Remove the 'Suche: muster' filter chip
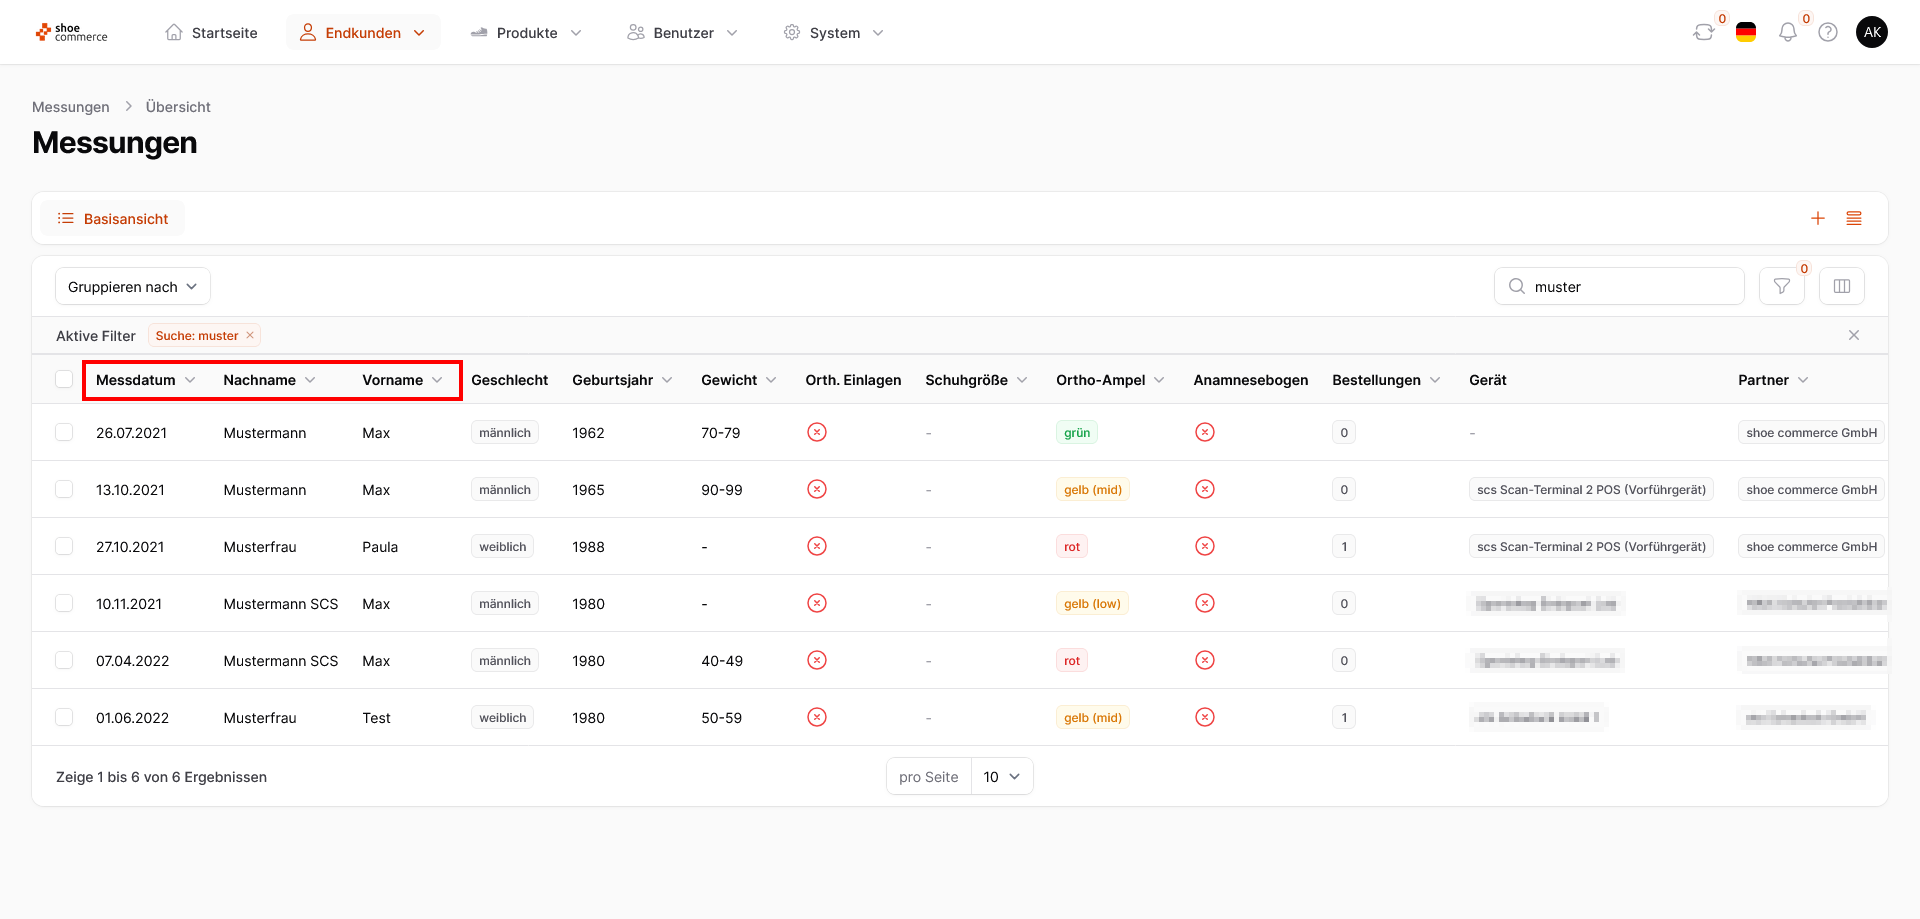This screenshot has height=919, width=1920. (250, 335)
